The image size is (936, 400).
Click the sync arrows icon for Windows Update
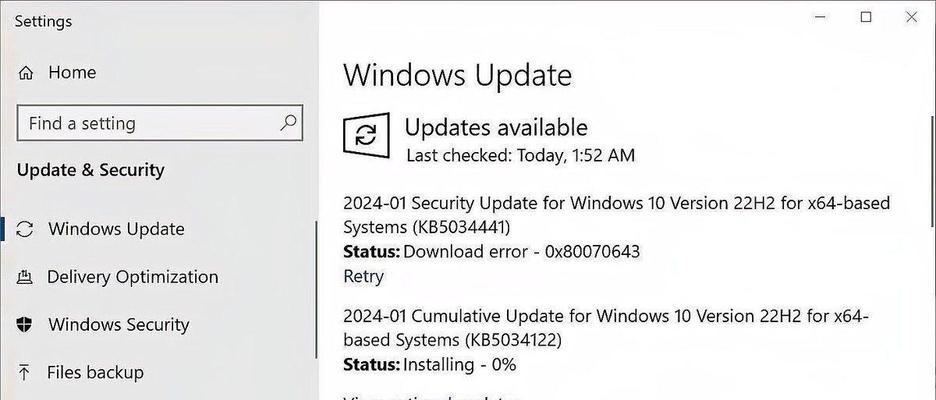24,229
